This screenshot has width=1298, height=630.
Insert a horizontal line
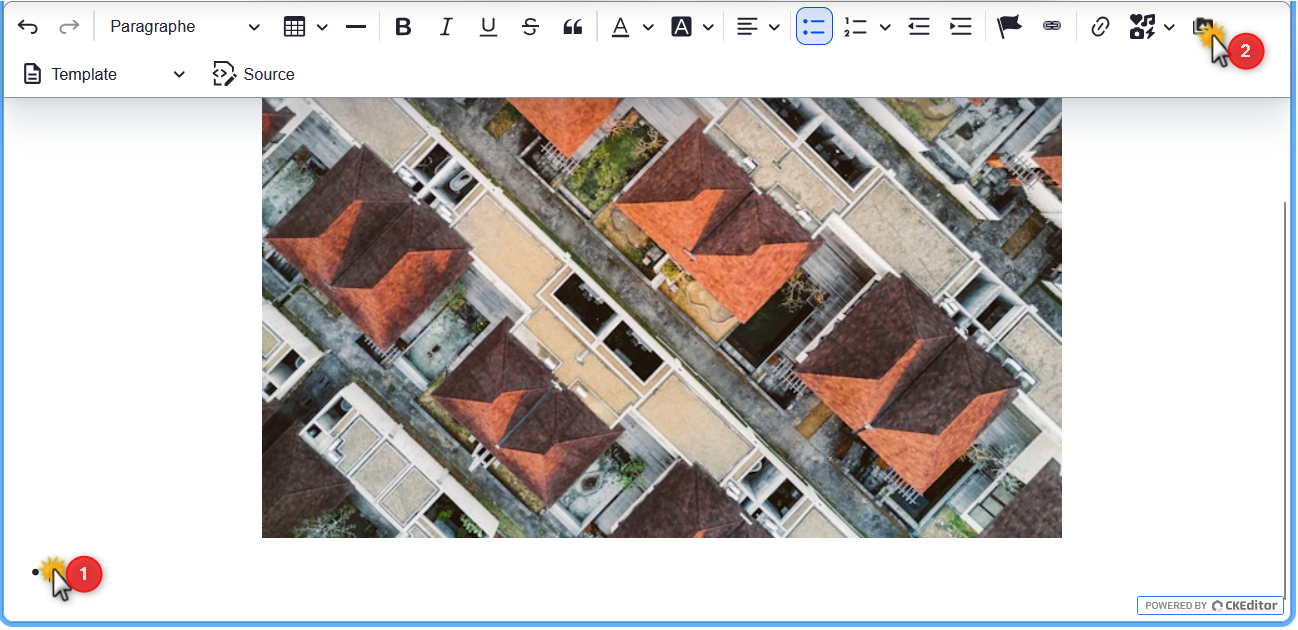(x=356, y=27)
